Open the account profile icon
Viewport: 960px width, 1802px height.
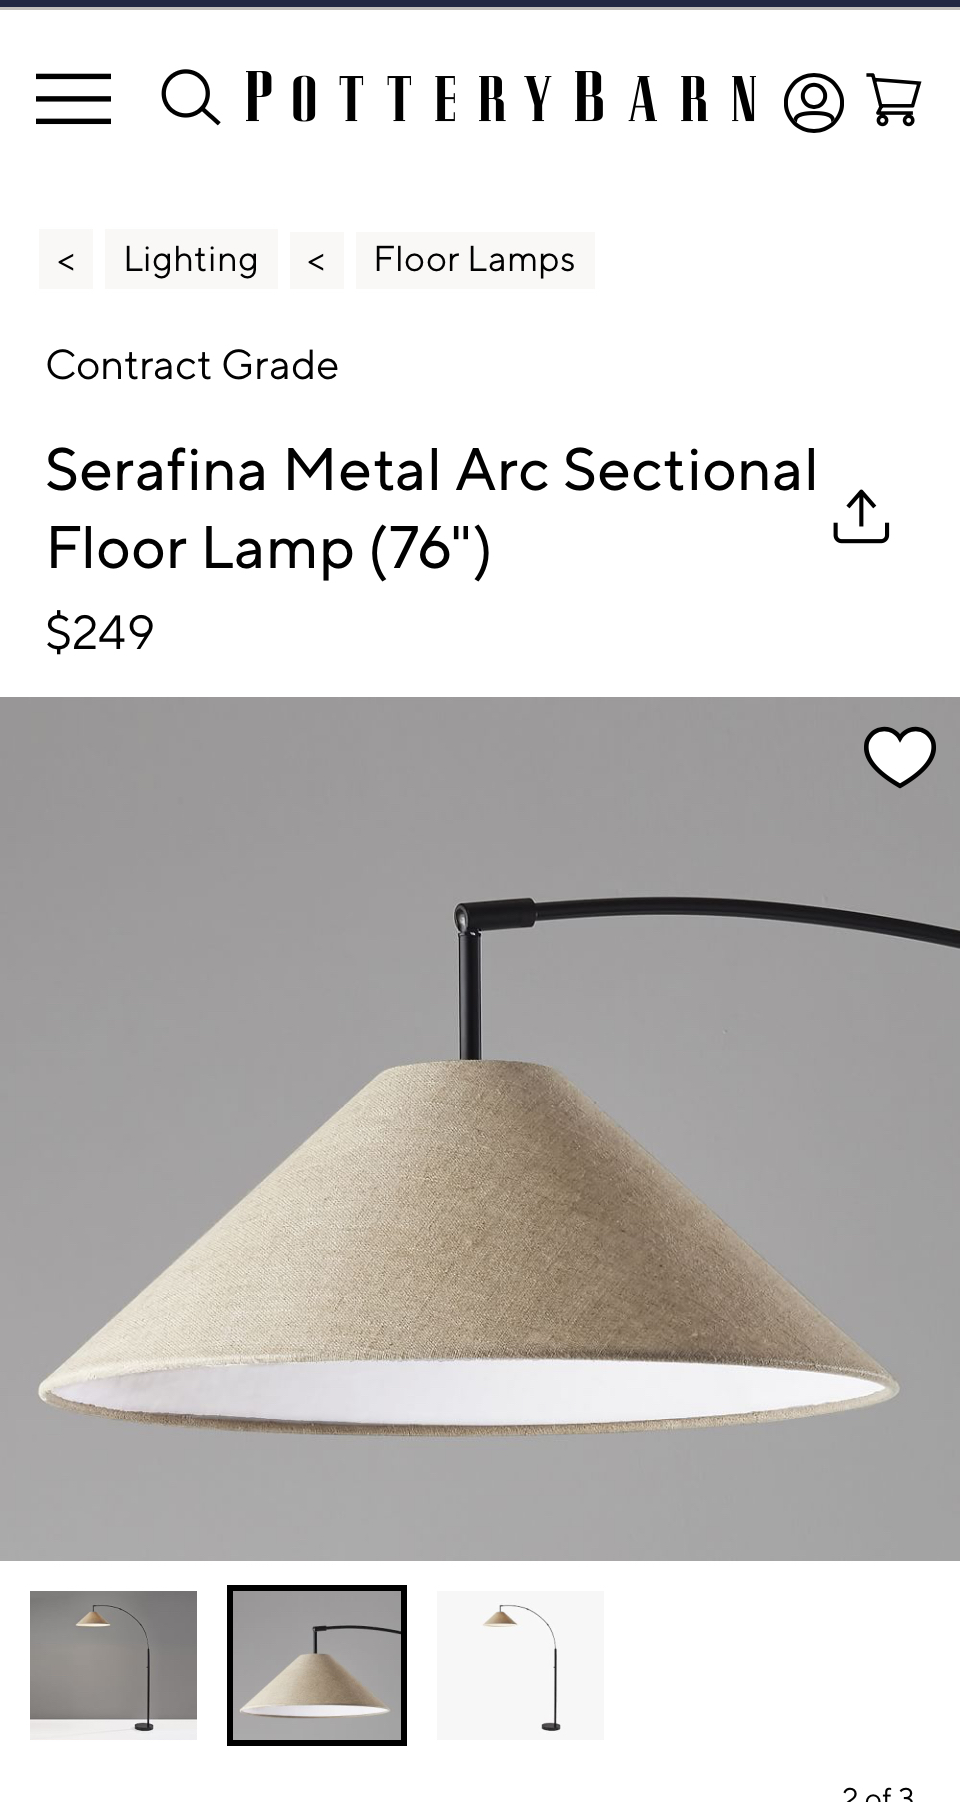coord(813,102)
